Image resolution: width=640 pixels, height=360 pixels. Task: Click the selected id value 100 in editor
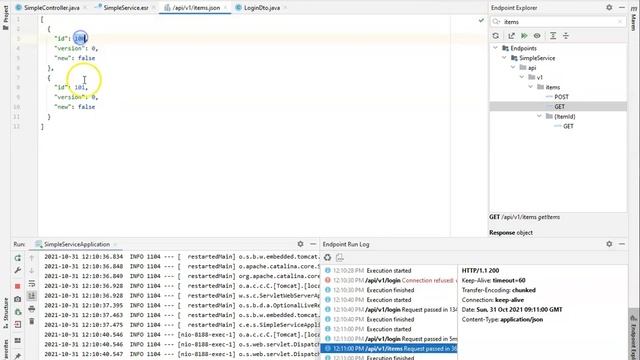point(80,38)
